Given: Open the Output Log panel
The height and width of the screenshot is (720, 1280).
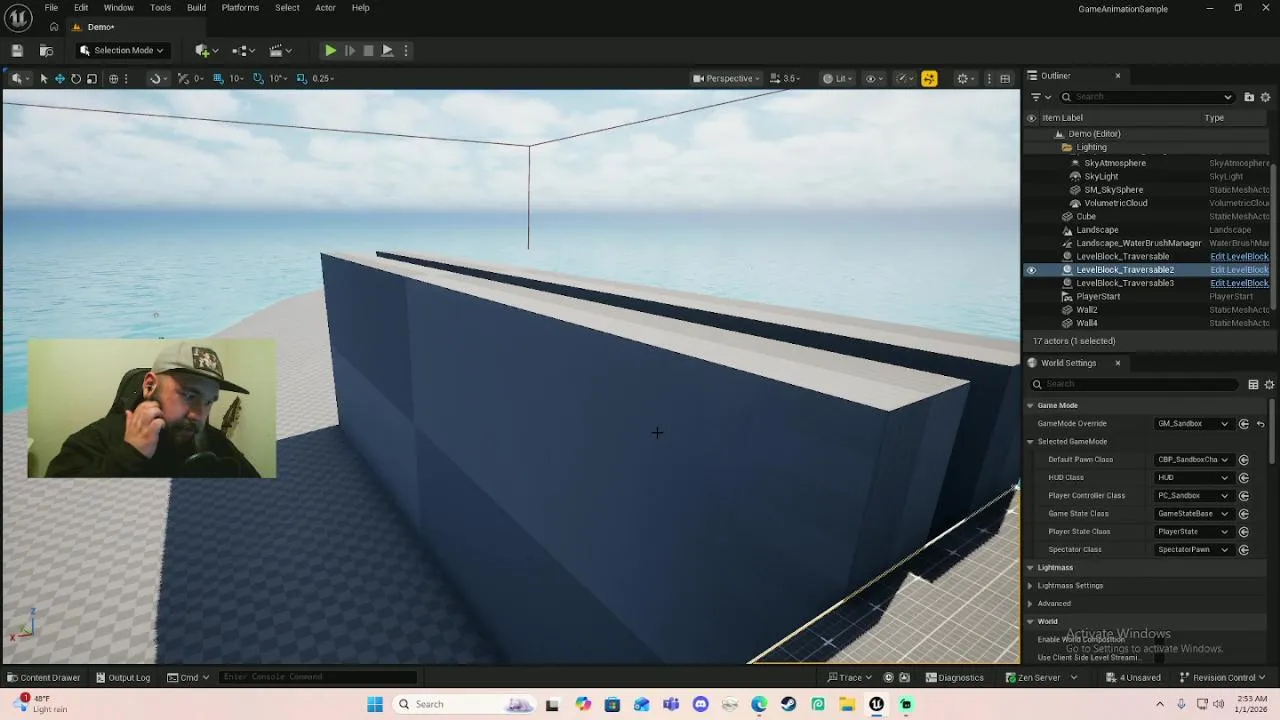Looking at the screenshot, I should (123, 678).
